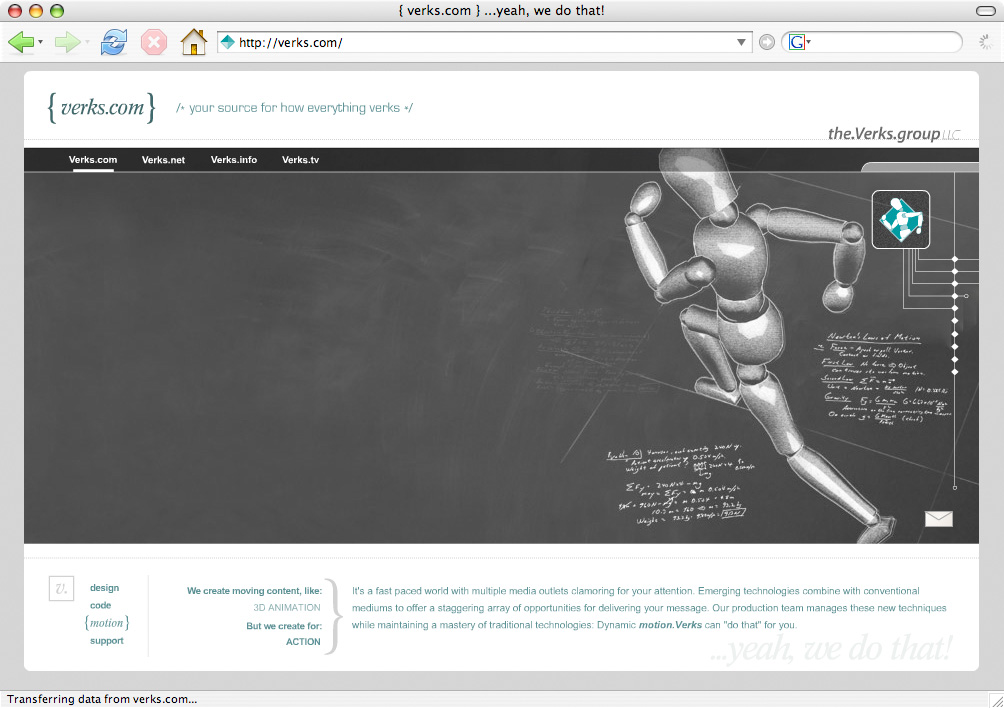Click the {verks.com} logo

click(101, 108)
